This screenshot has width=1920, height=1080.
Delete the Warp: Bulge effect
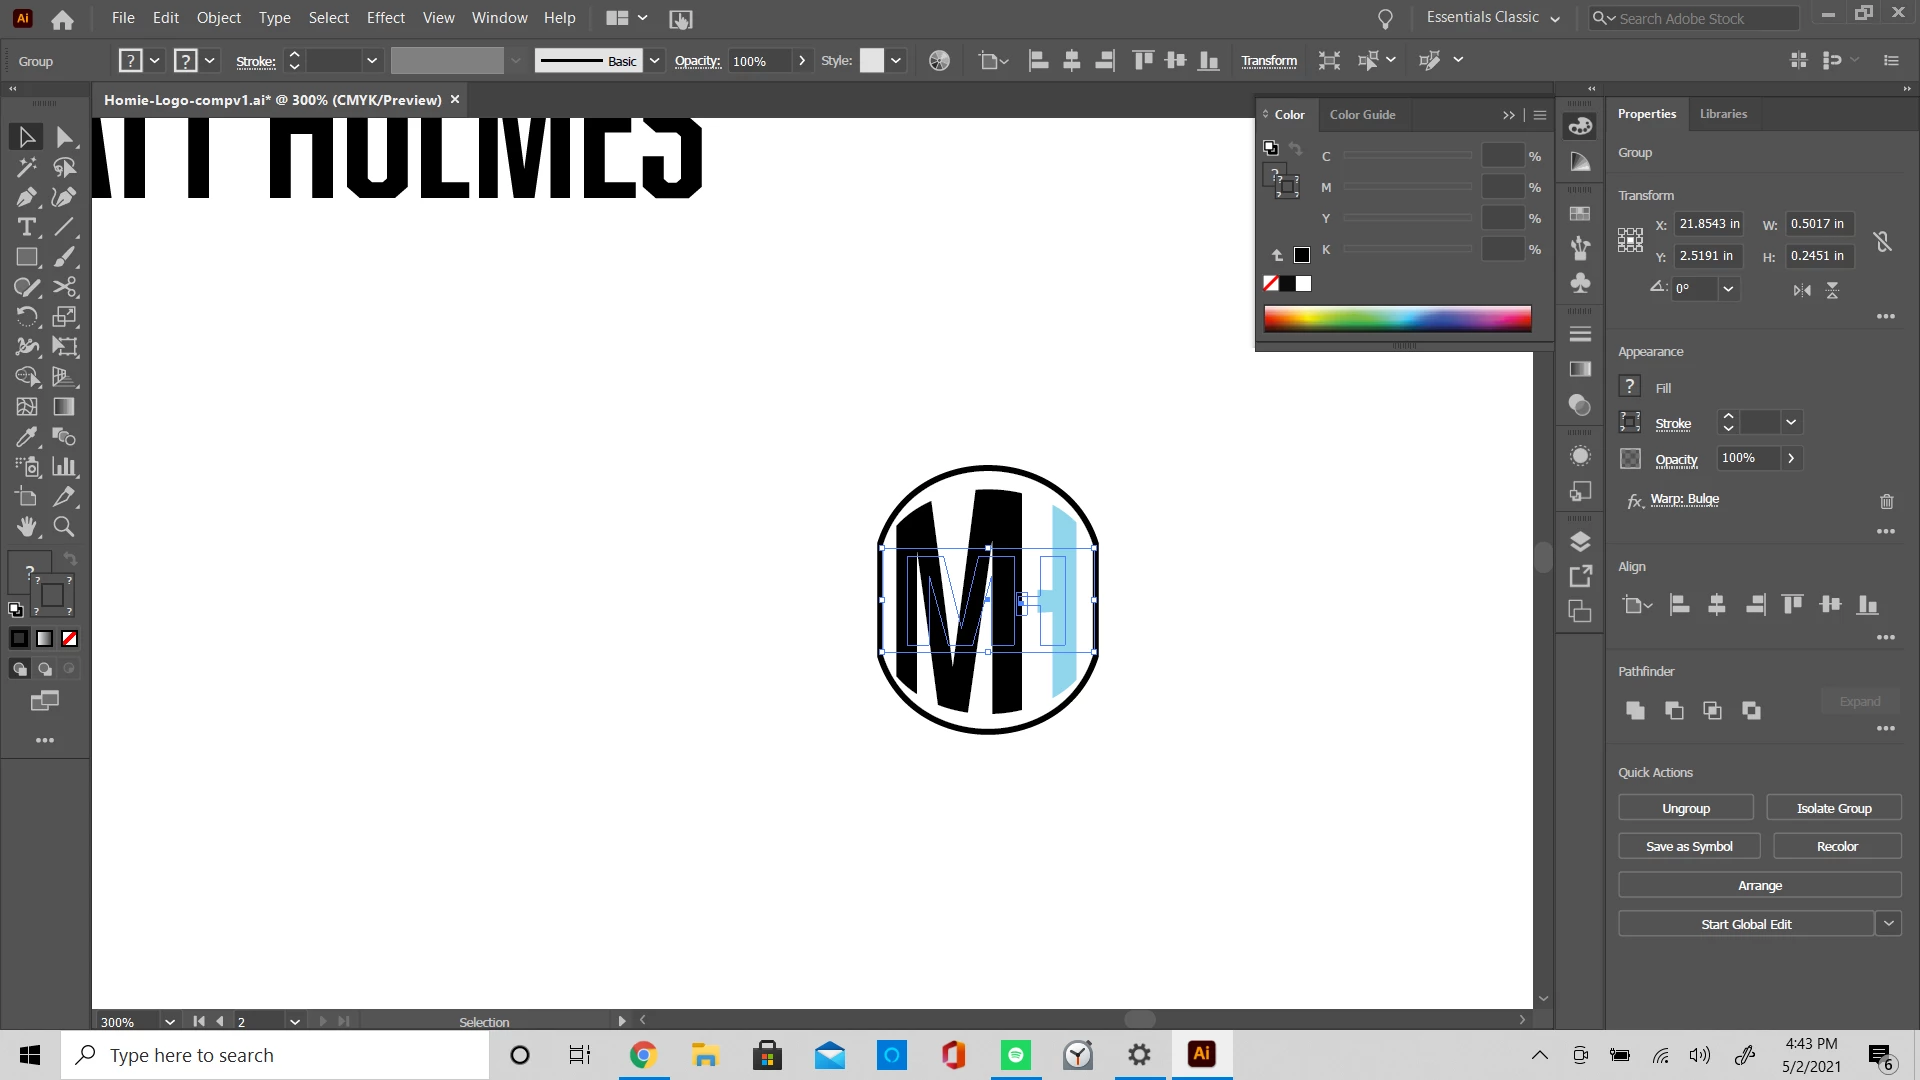pos(1886,501)
